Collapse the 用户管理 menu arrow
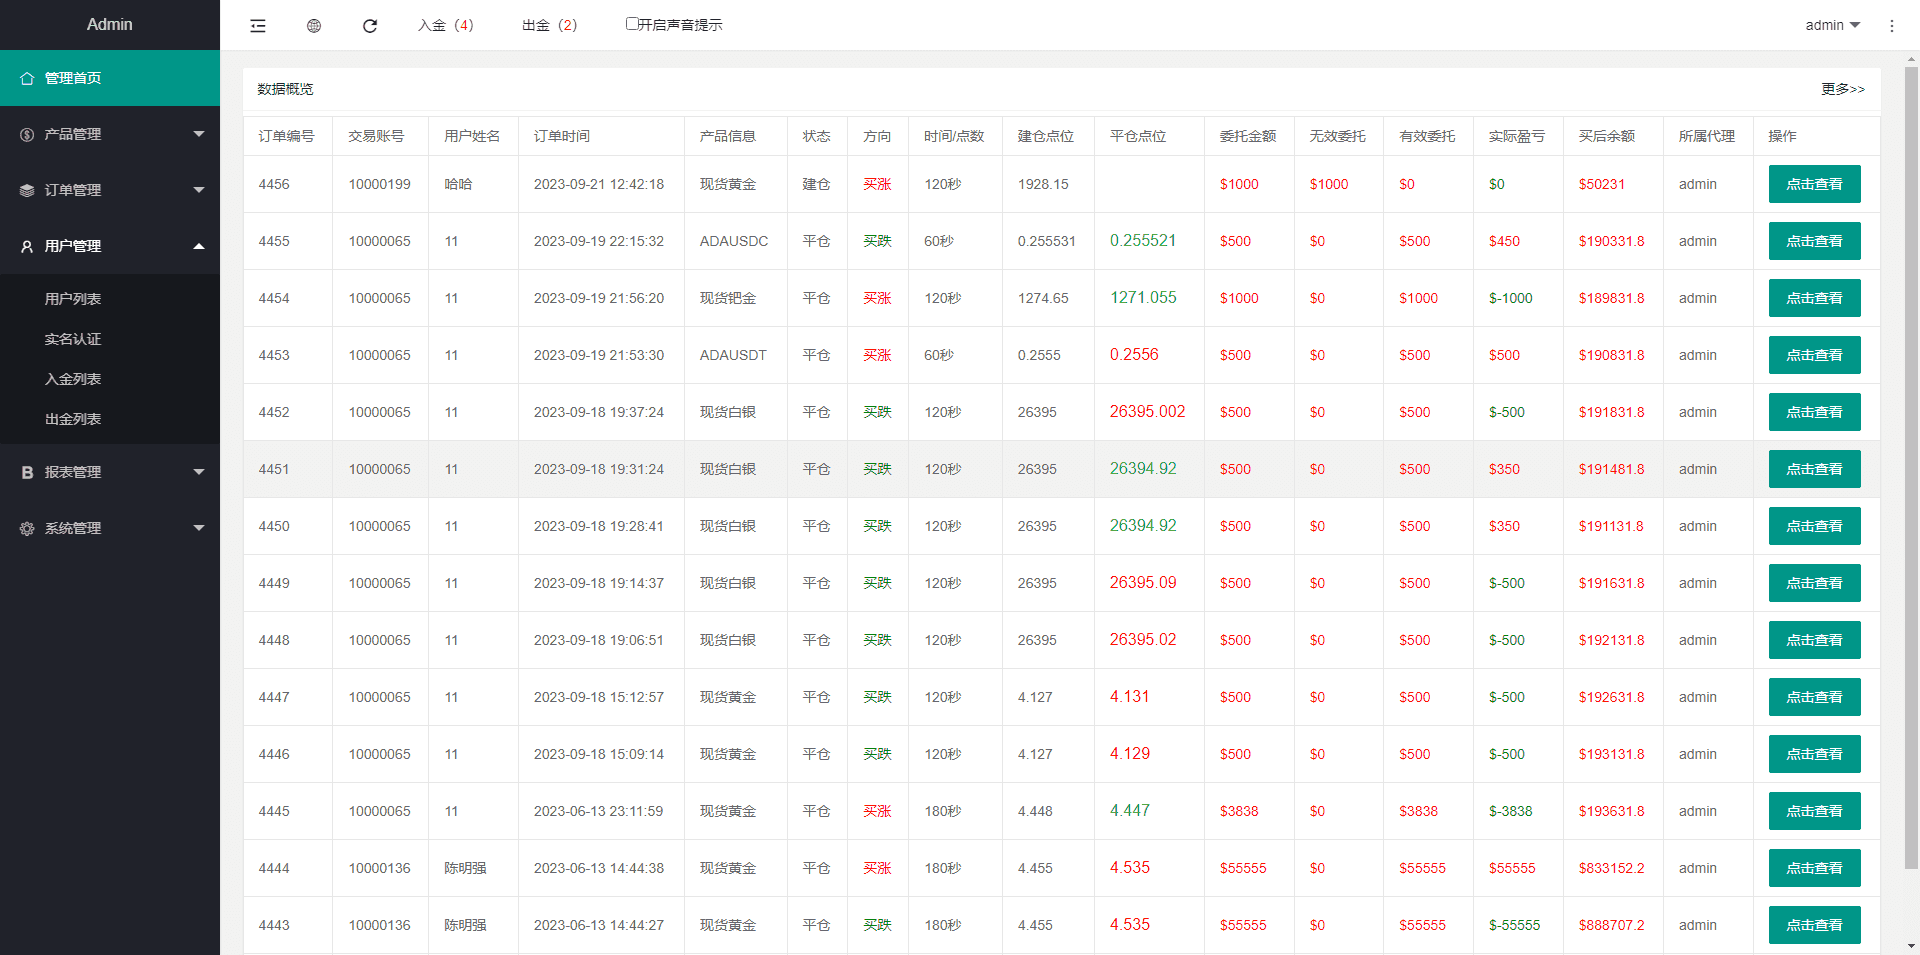Screen dimensions: 1920x955 click(199, 246)
